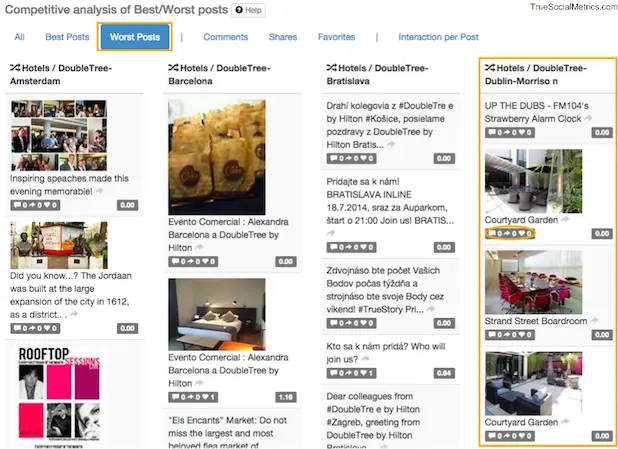Click the Hotels / DoubleTree-Amsterdam column header

[x=61, y=75]
